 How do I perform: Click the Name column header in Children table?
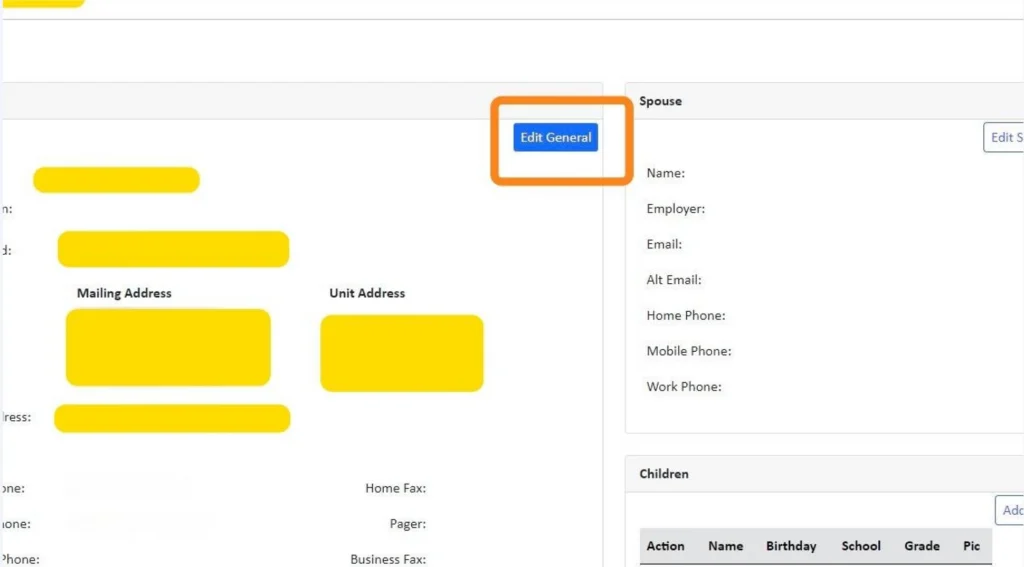pyautogui.click(x=725, y=546)
